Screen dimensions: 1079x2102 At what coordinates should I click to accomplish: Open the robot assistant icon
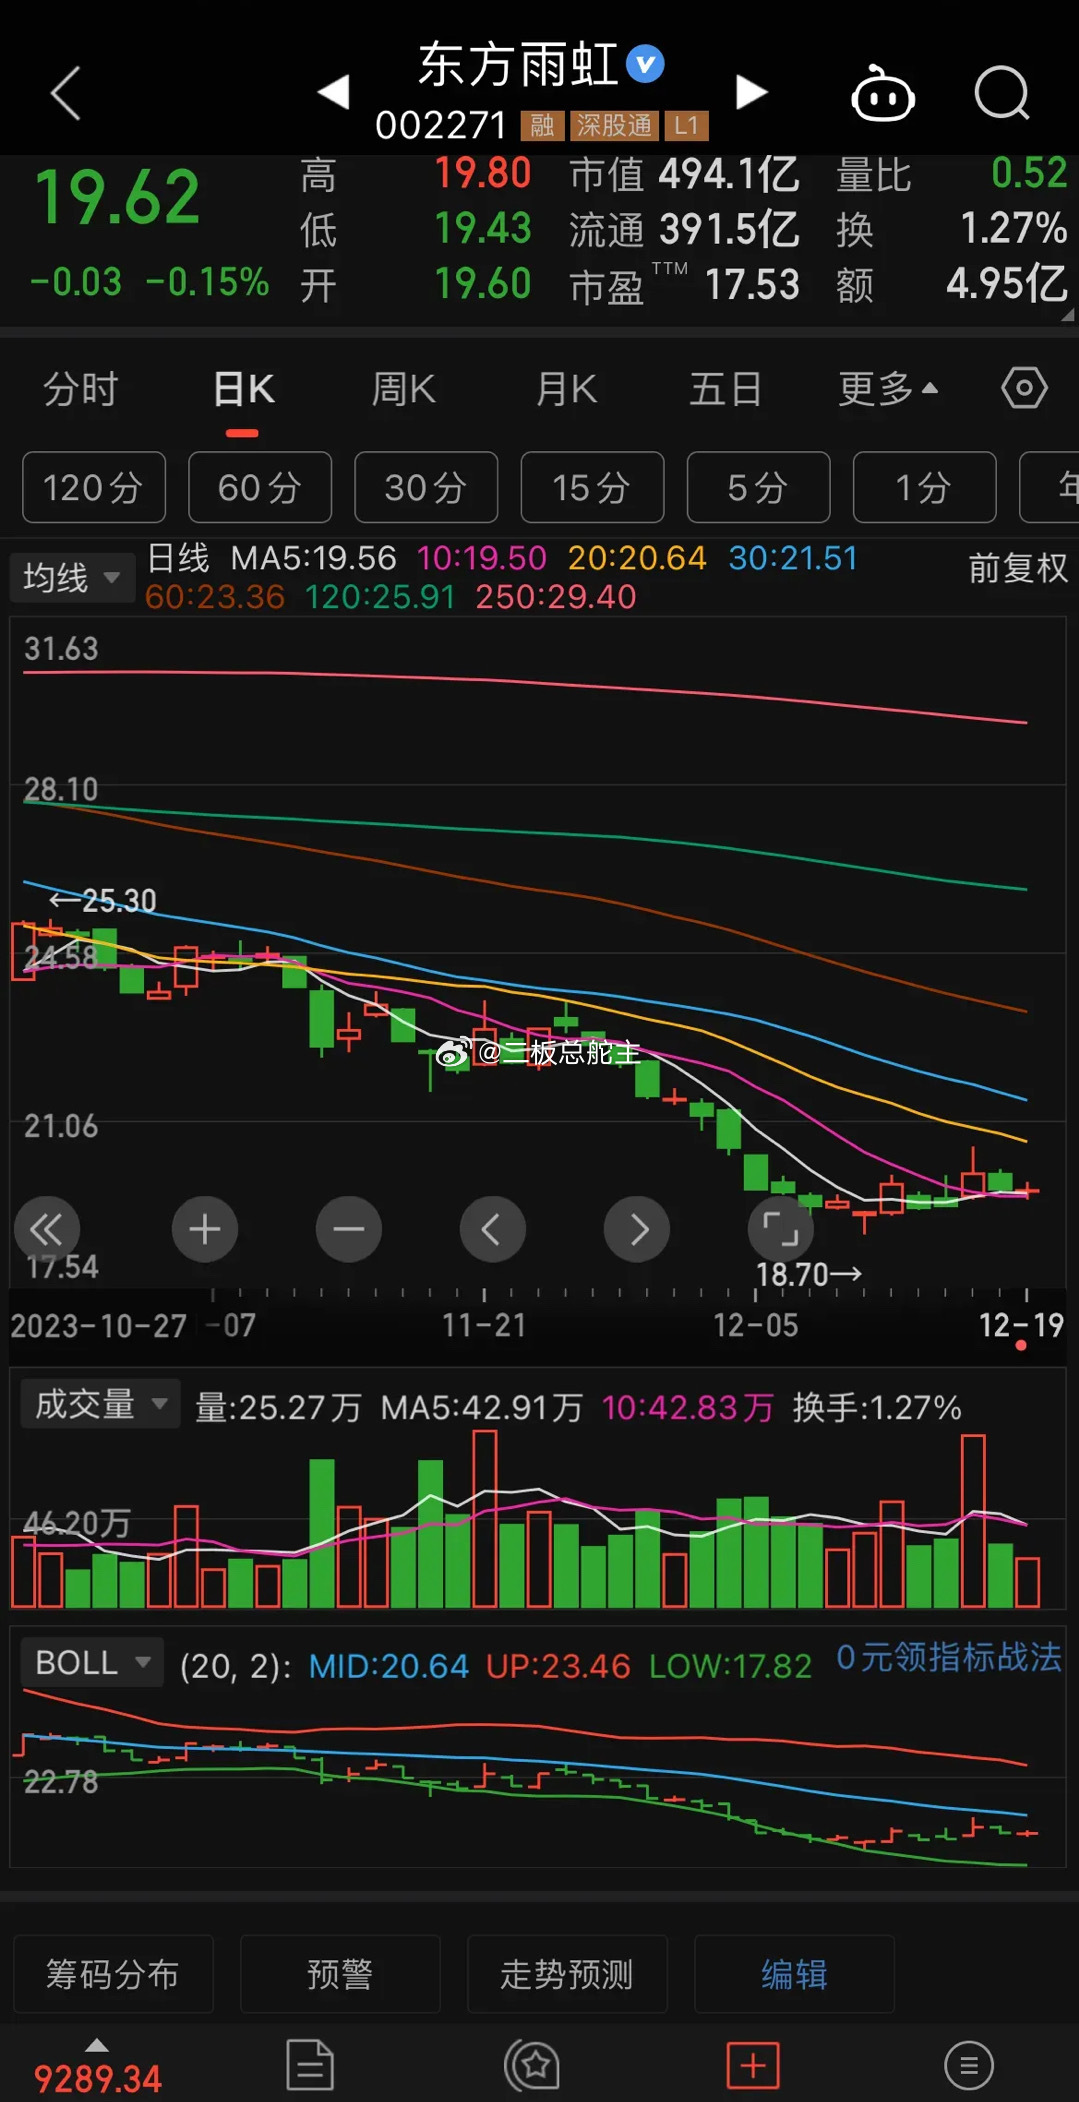coord(882,93)
